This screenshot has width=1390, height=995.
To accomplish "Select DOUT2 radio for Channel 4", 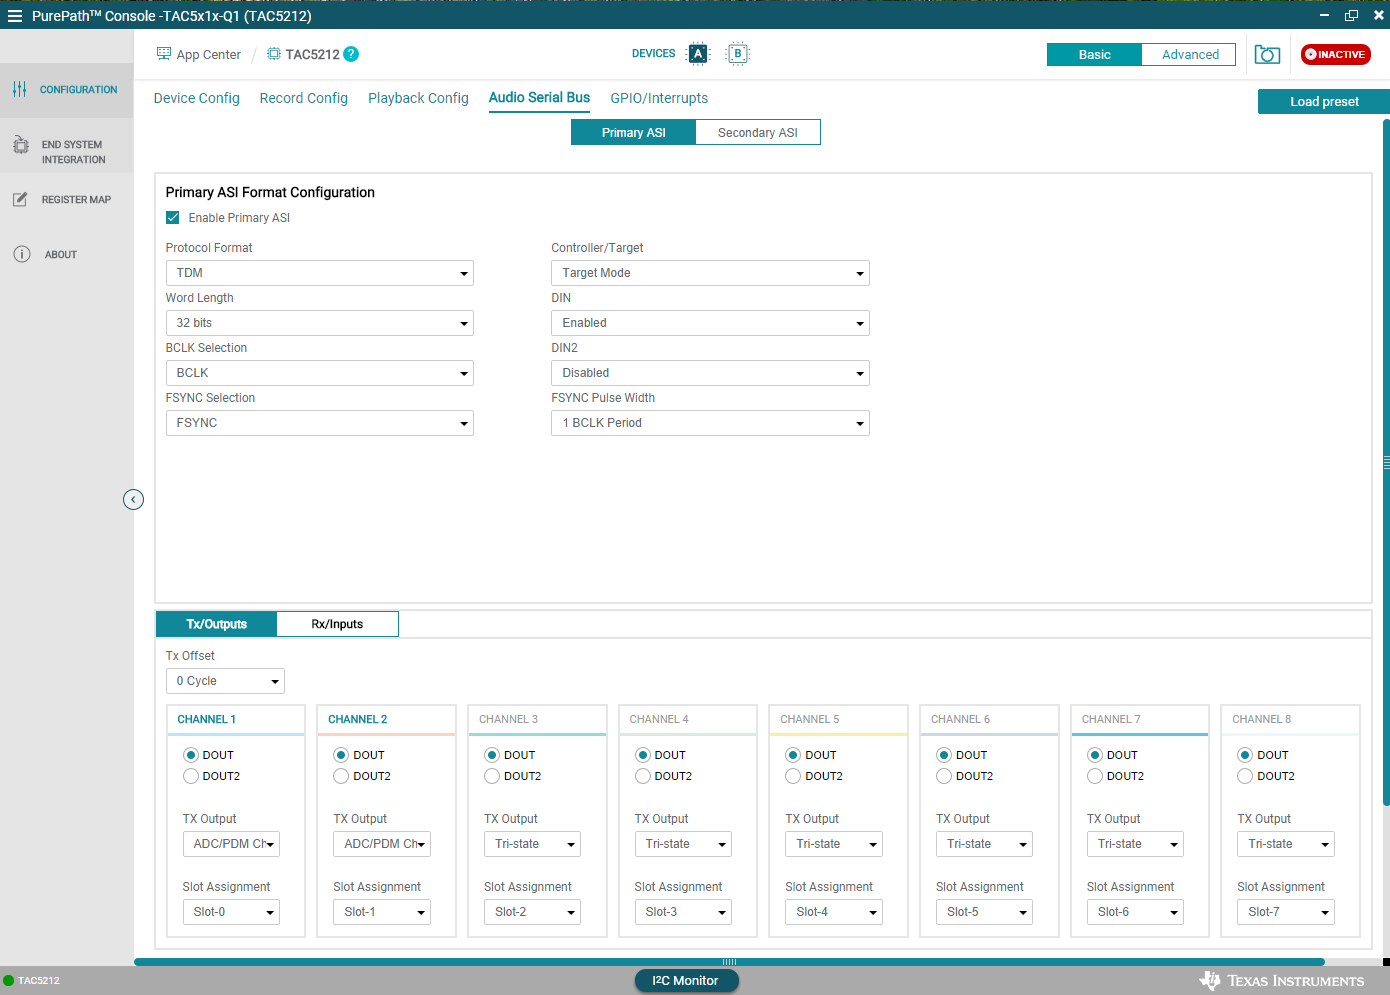I will (643, 776).
